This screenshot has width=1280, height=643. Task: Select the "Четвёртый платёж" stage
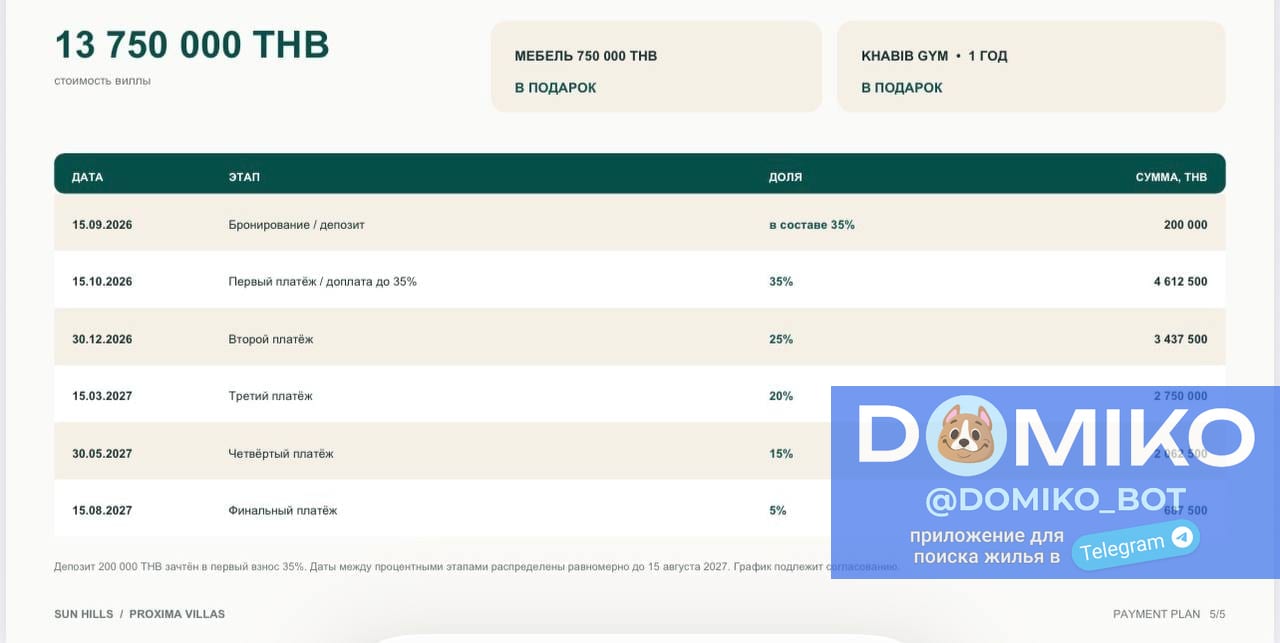281,454
